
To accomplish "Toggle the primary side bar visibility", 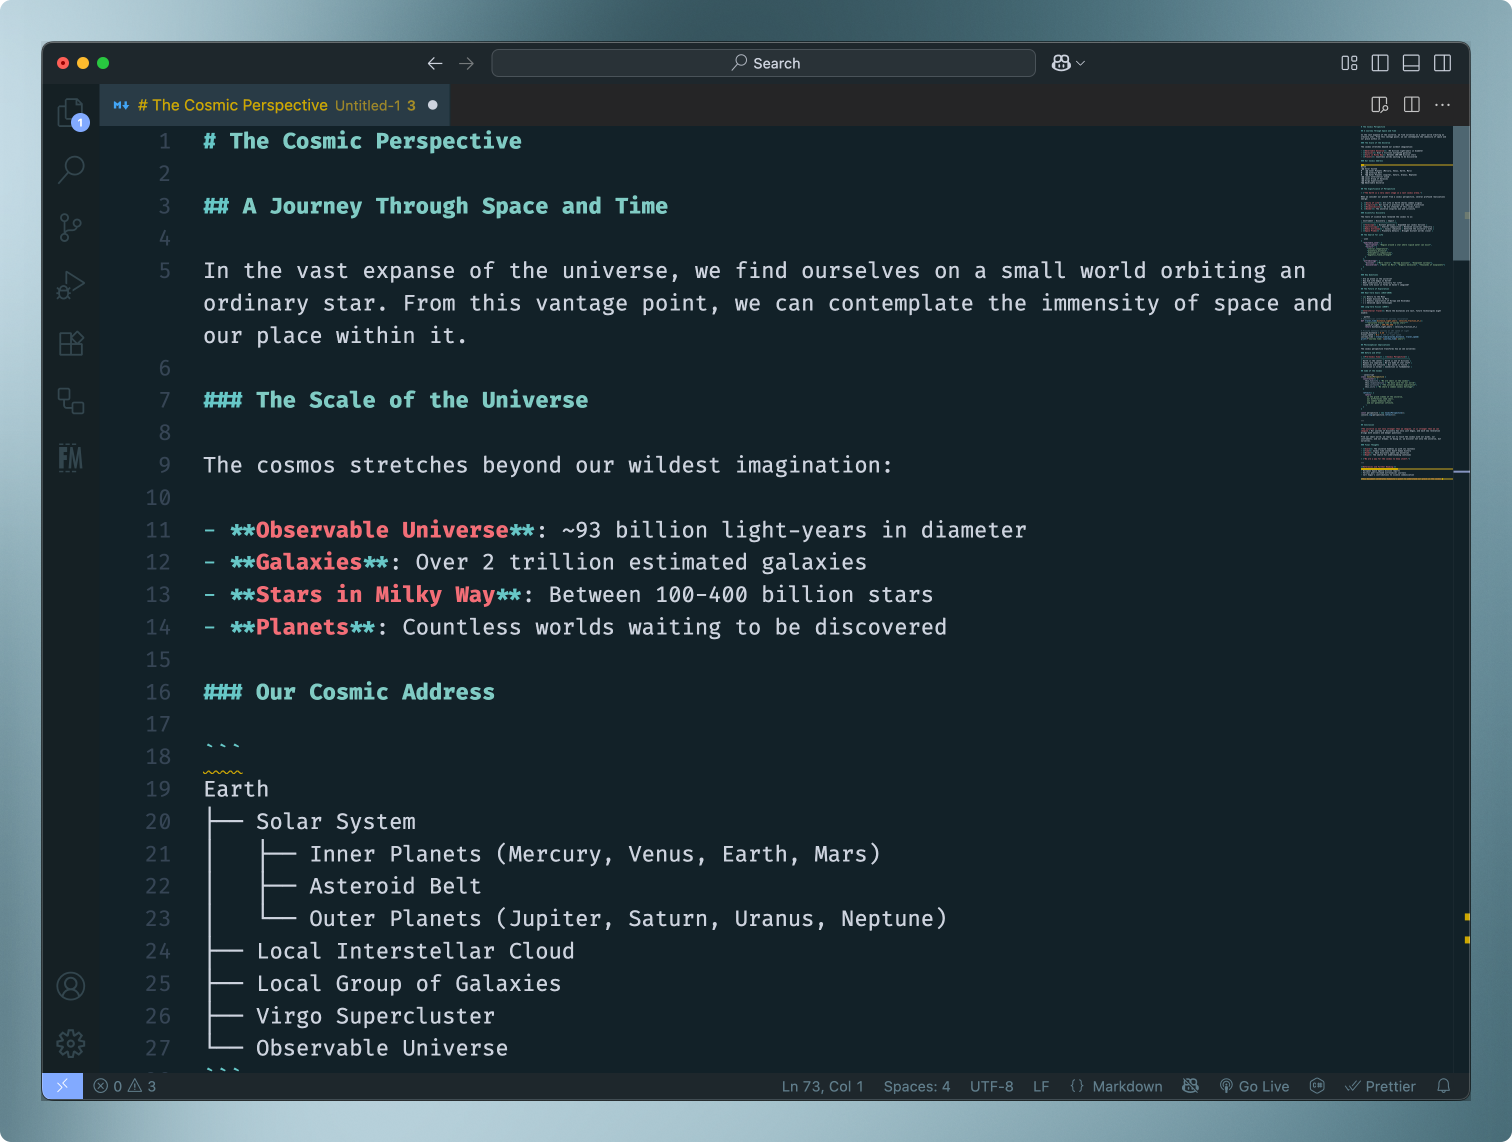I will coord(1380,63).
